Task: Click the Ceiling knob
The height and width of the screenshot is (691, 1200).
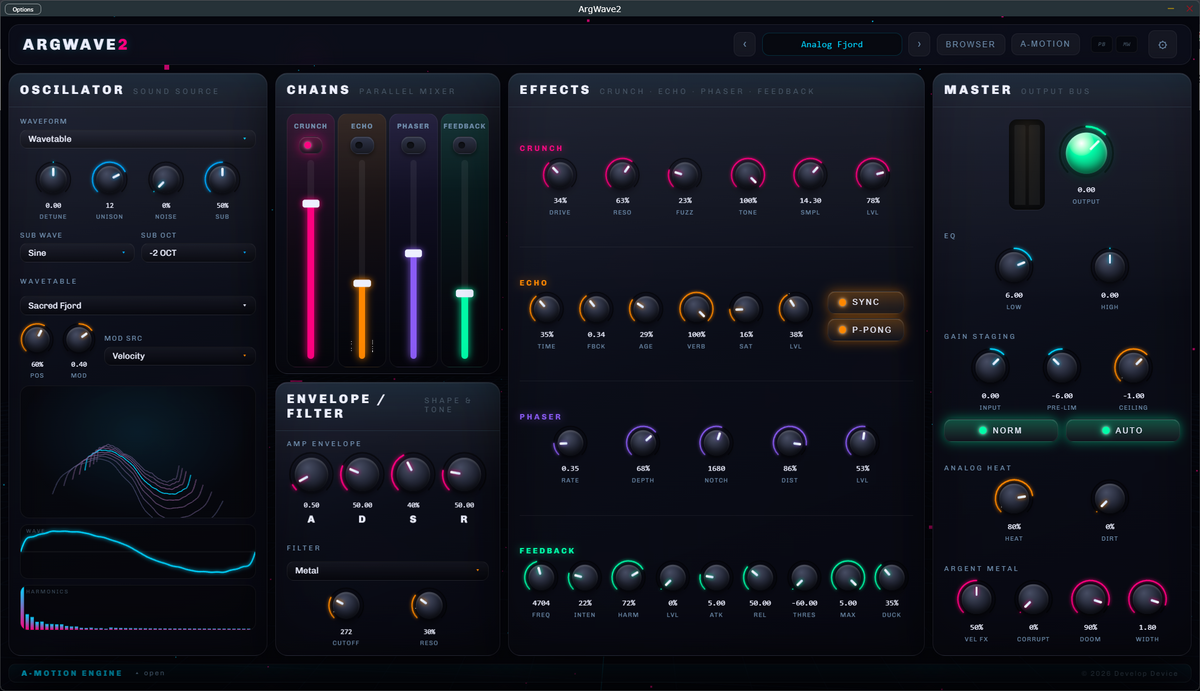Action: click(1133, 367)
